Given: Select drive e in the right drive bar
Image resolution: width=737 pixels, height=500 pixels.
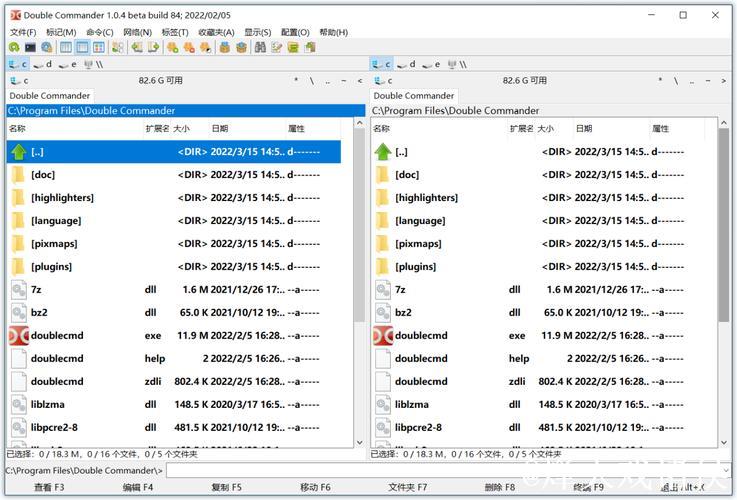Looking at the screenshot, I should tap(431, 64).
